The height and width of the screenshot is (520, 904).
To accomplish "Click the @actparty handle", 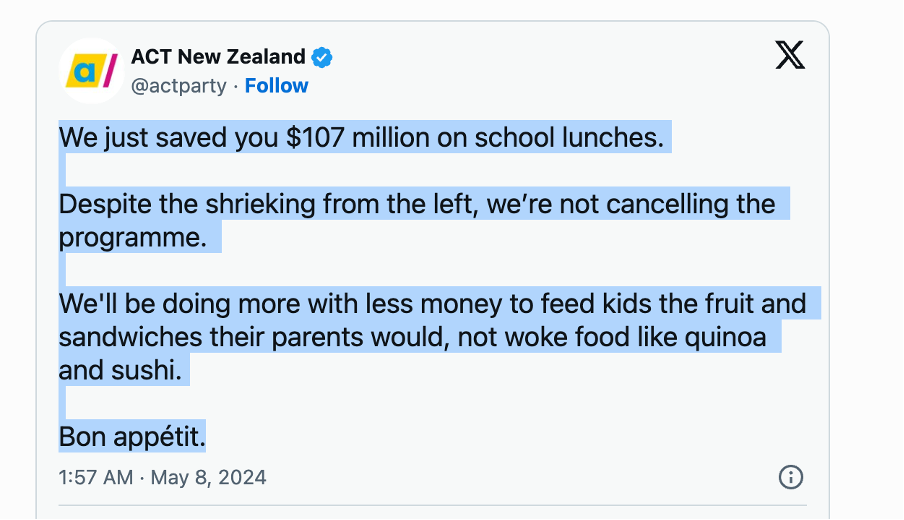I will 178,86.
